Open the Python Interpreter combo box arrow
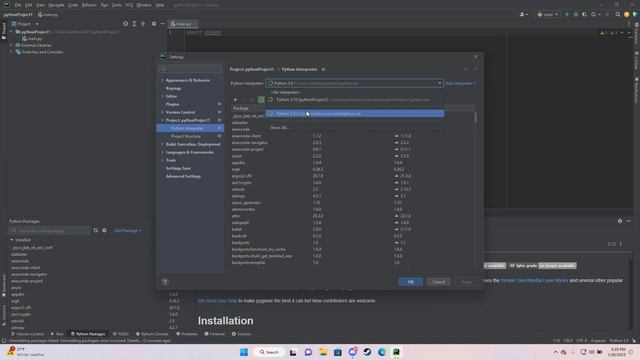 pos(440,83)
